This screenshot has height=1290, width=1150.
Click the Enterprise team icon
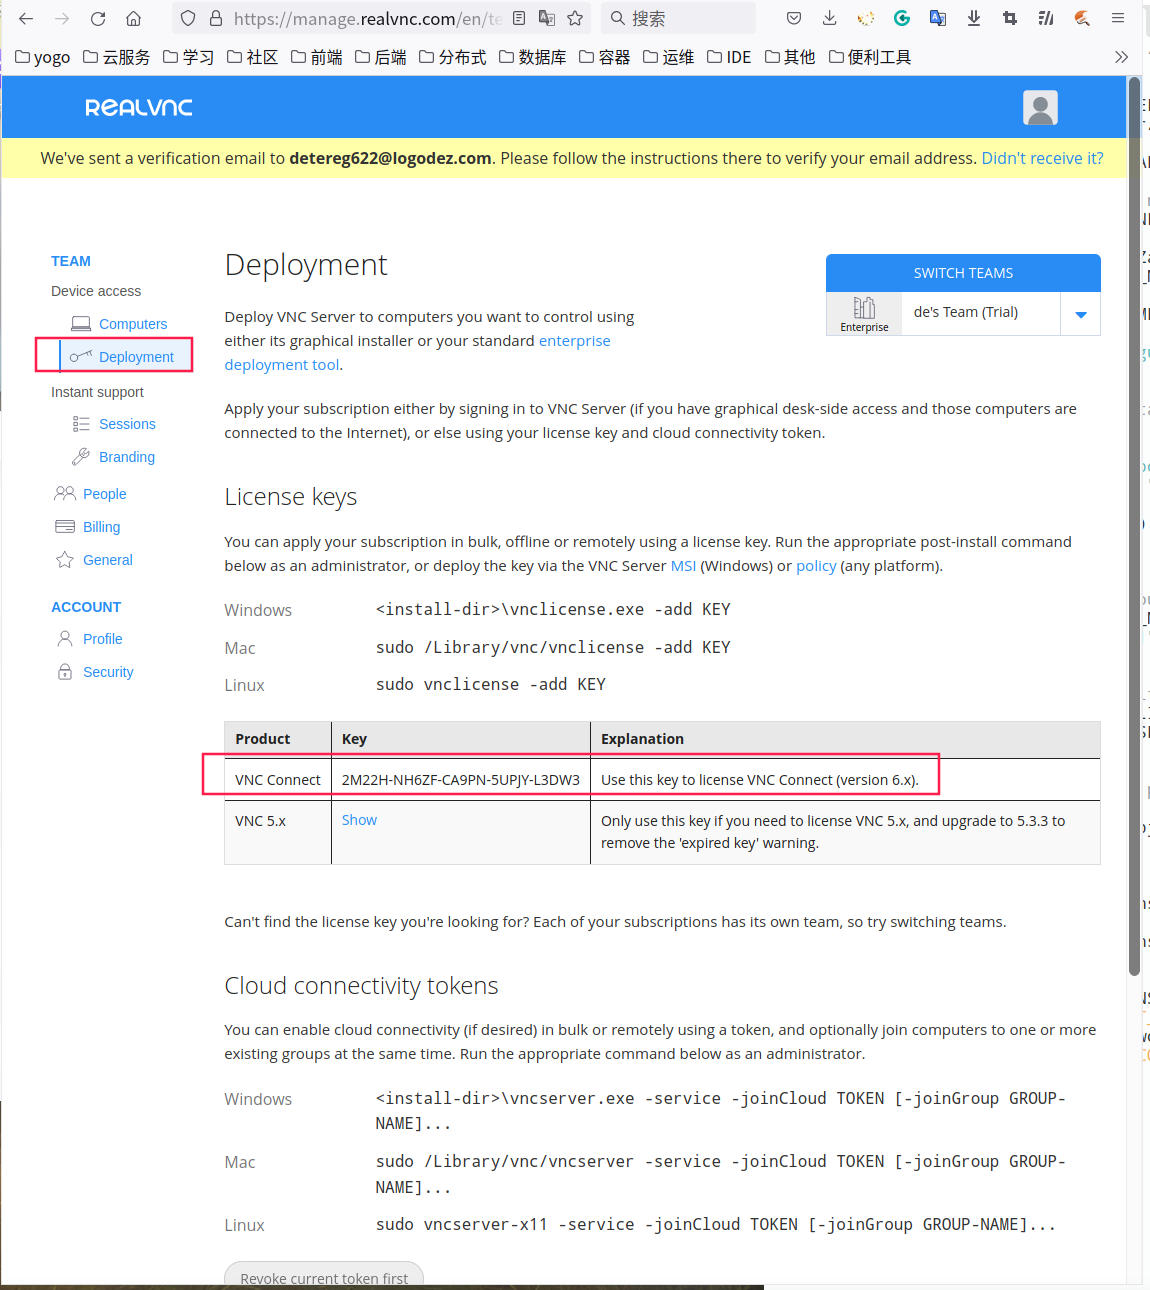coord(864,313)
